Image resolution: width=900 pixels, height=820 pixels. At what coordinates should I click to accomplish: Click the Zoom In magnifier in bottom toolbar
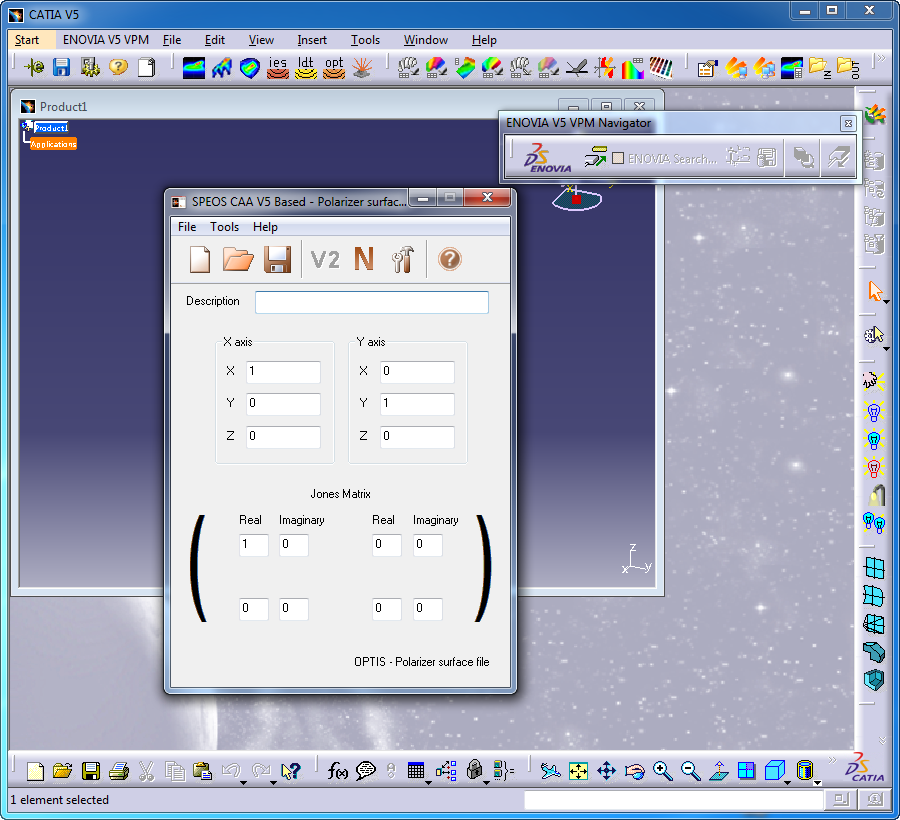[662, 771]
